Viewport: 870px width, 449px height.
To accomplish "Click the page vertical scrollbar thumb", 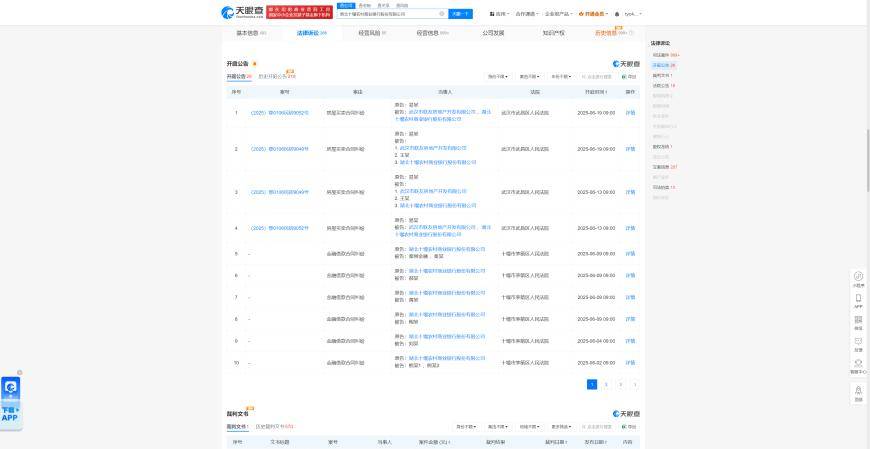I will pyautogui.click(x=867, y=161).
